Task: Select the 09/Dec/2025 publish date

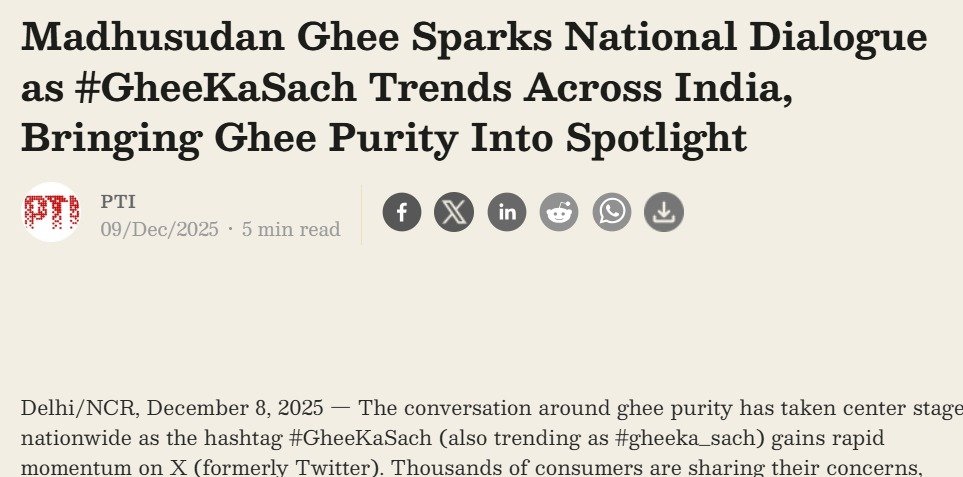Action: tap(160, 229)
